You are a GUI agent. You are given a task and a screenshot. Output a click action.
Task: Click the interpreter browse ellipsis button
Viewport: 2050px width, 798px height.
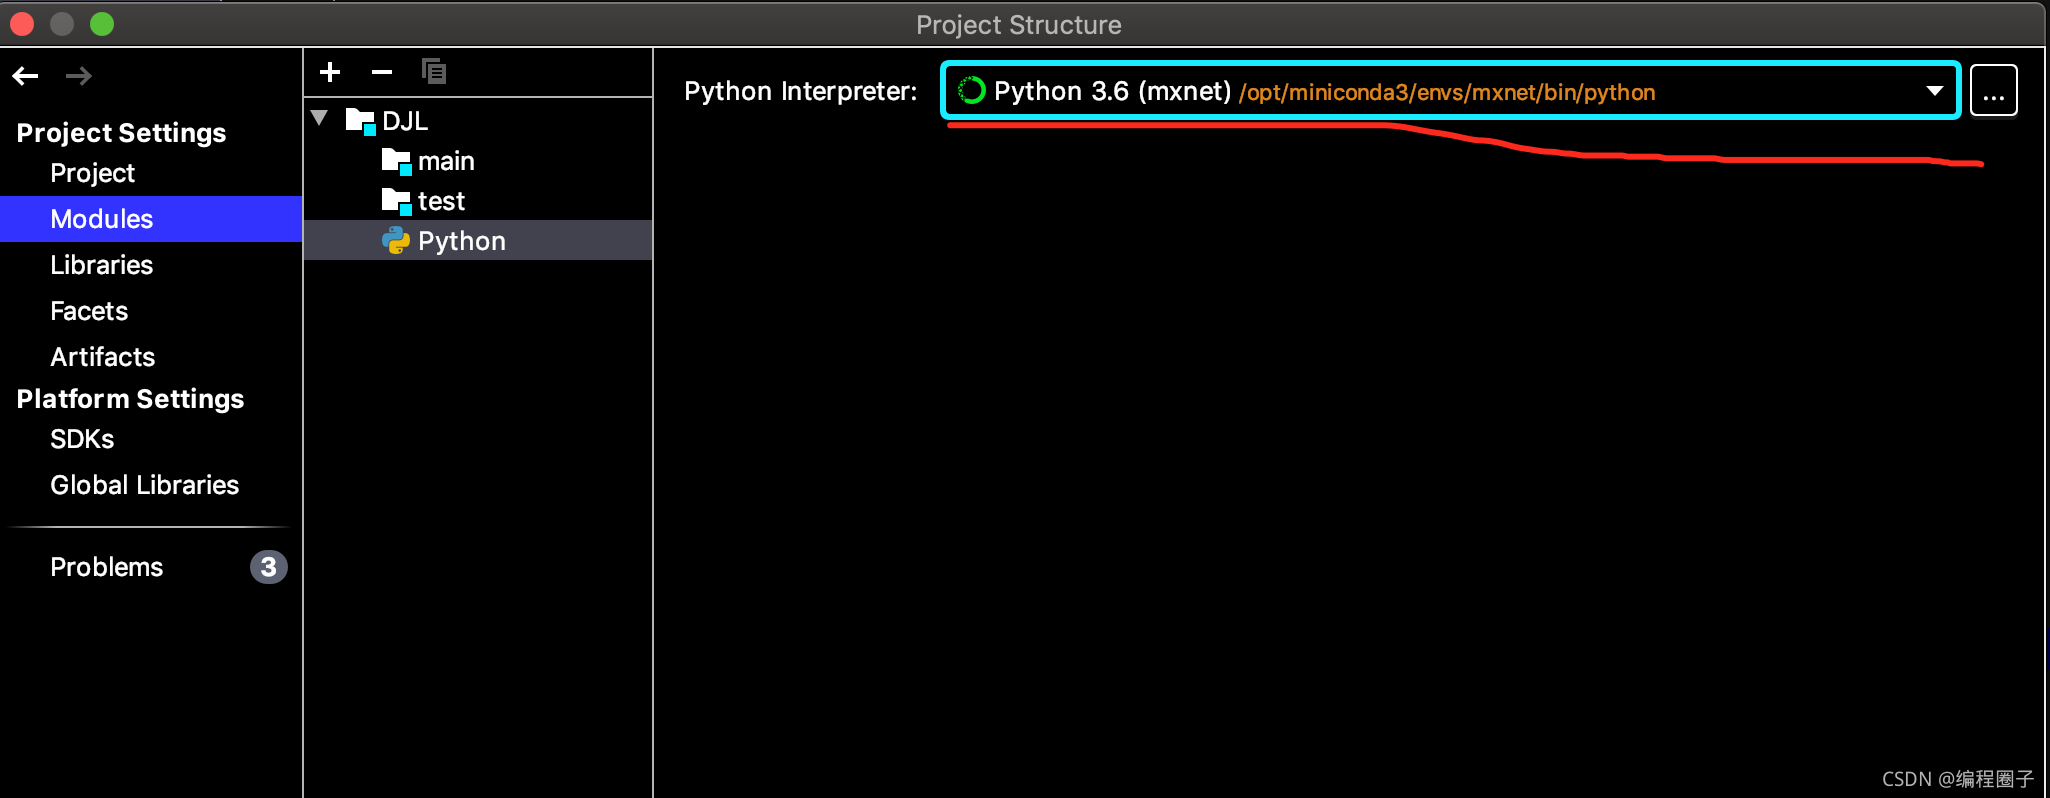click(1994, 91)
